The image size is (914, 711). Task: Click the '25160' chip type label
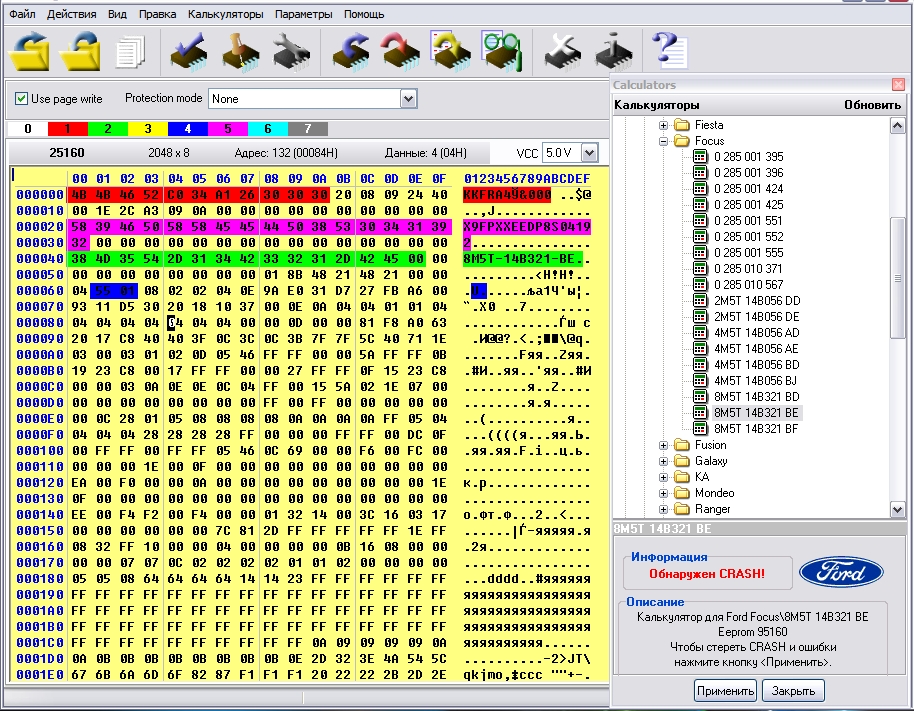(x=66, y=153)
